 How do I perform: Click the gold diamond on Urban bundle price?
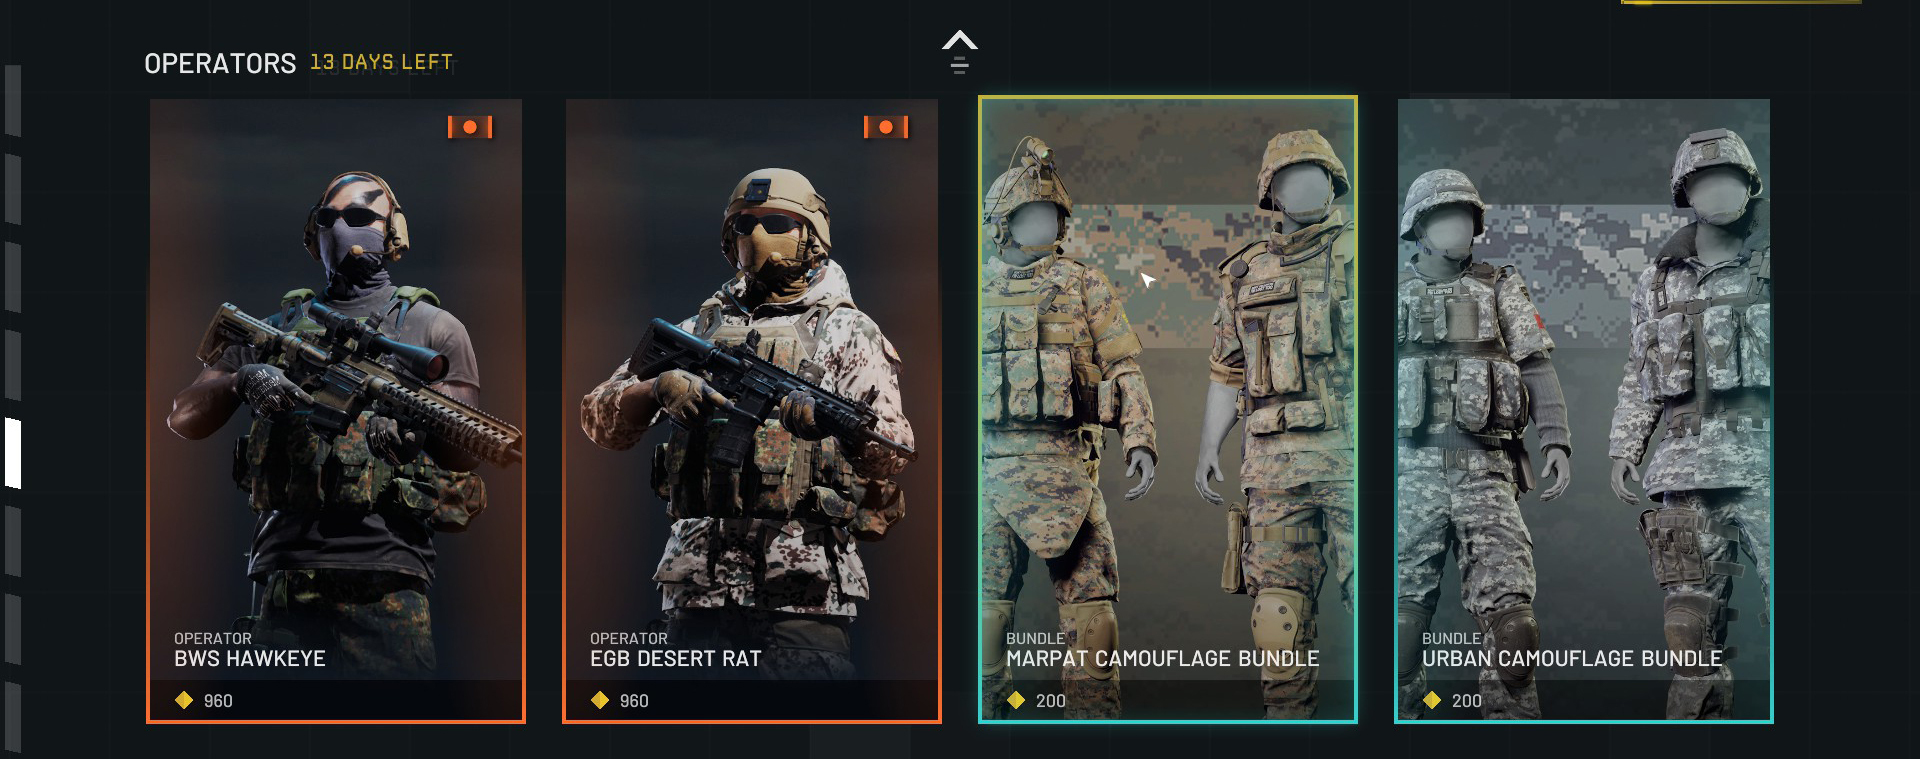[x=1432, y=700]
